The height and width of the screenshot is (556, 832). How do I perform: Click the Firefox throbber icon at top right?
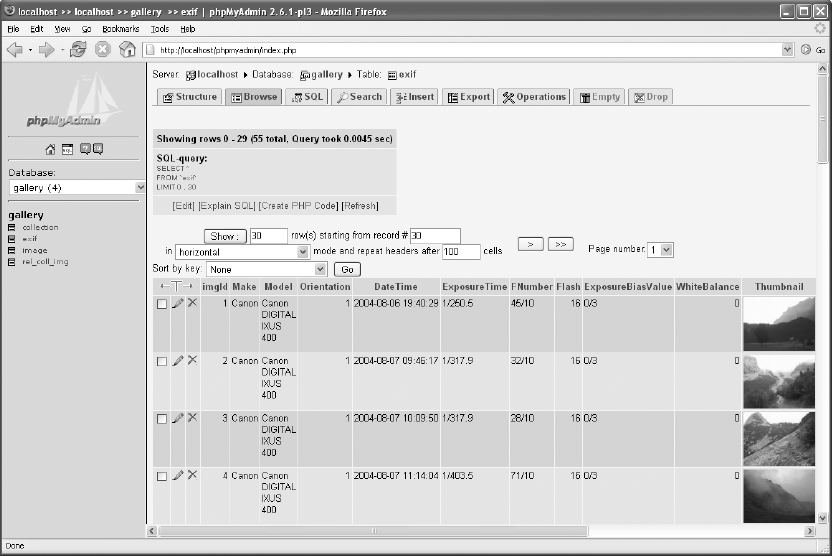820,28
